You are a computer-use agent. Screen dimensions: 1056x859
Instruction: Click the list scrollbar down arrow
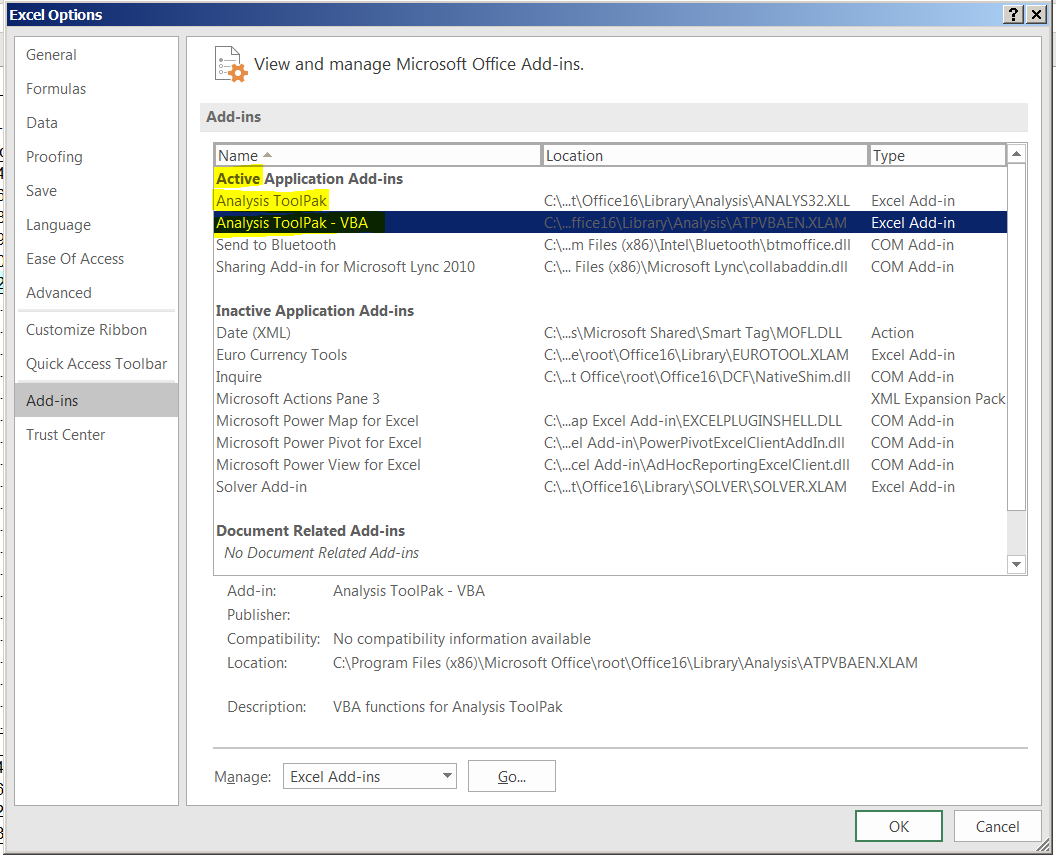1016,565
